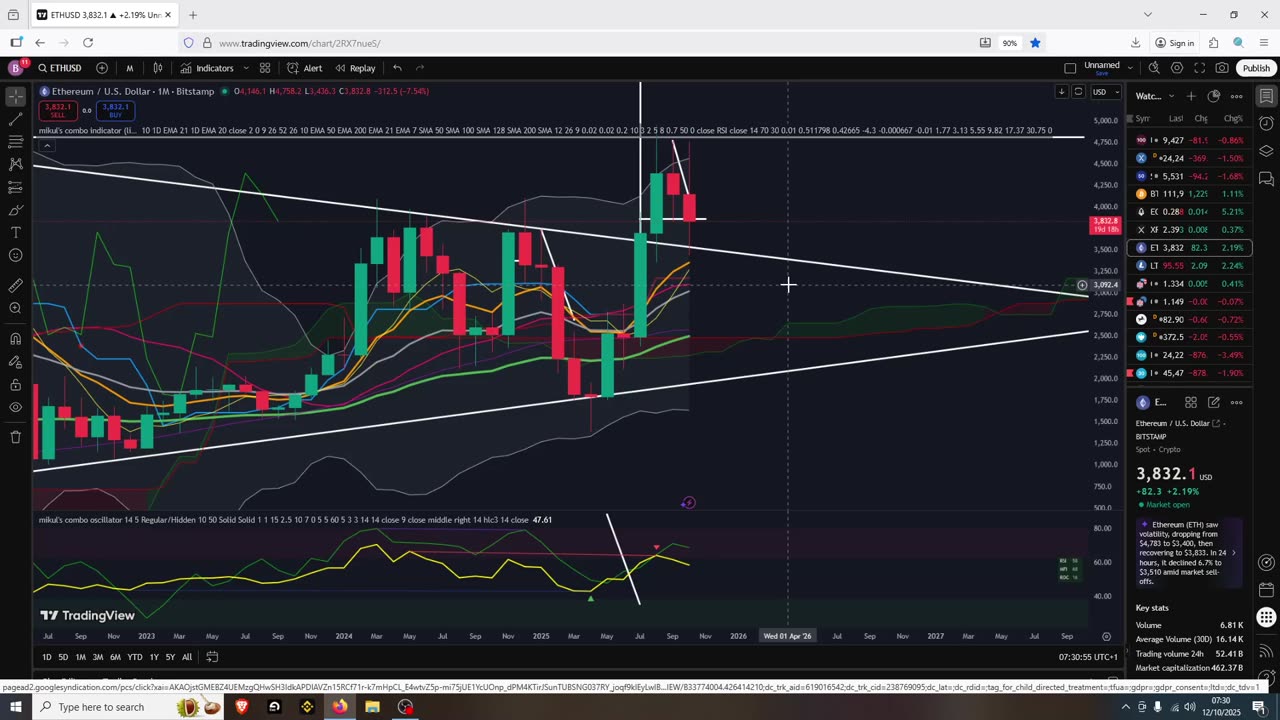
Task: Select the ruler measure tool
Action: [x=16, y=285]
